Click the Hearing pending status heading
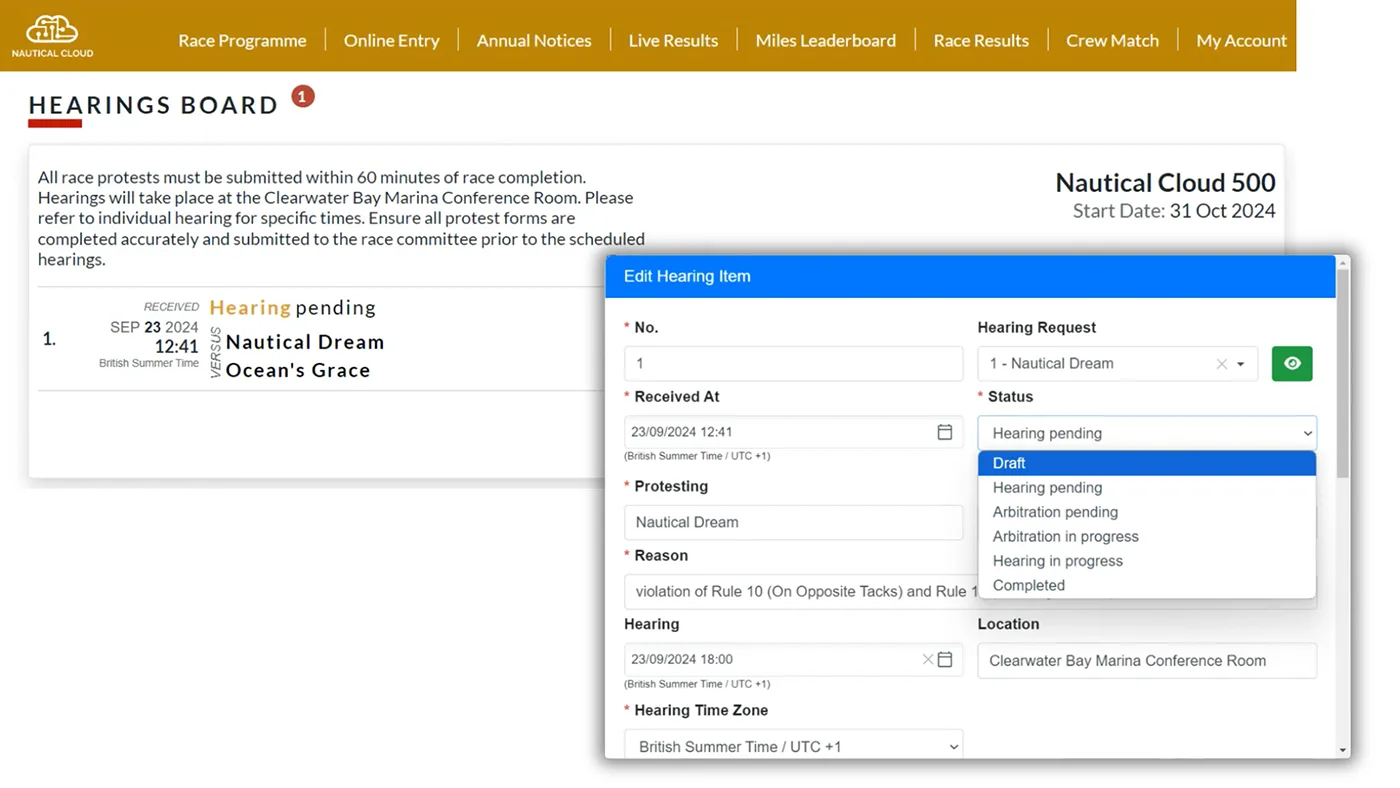The width and height of the screenshot is (1400, 788). [x=293, y=307]
